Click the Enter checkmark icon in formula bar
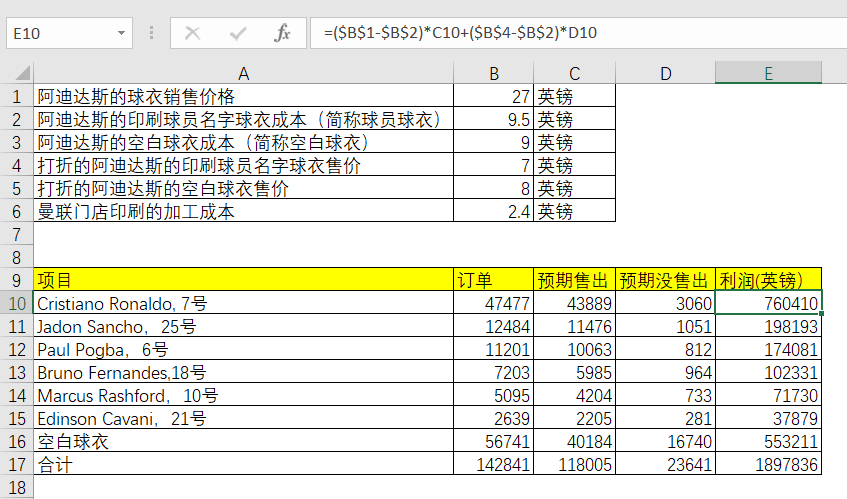 238,33
